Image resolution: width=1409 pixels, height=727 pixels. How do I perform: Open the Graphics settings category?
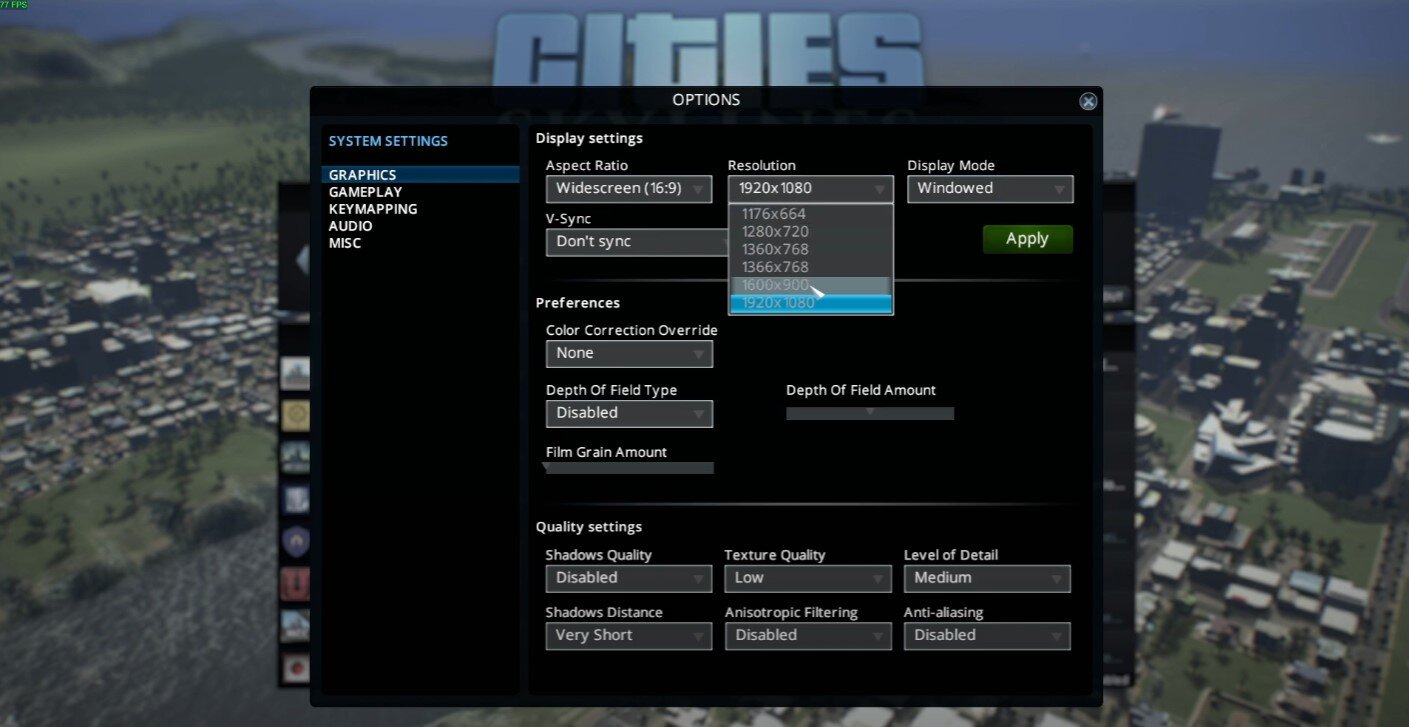pyautogui.click(x=420, y=175)
